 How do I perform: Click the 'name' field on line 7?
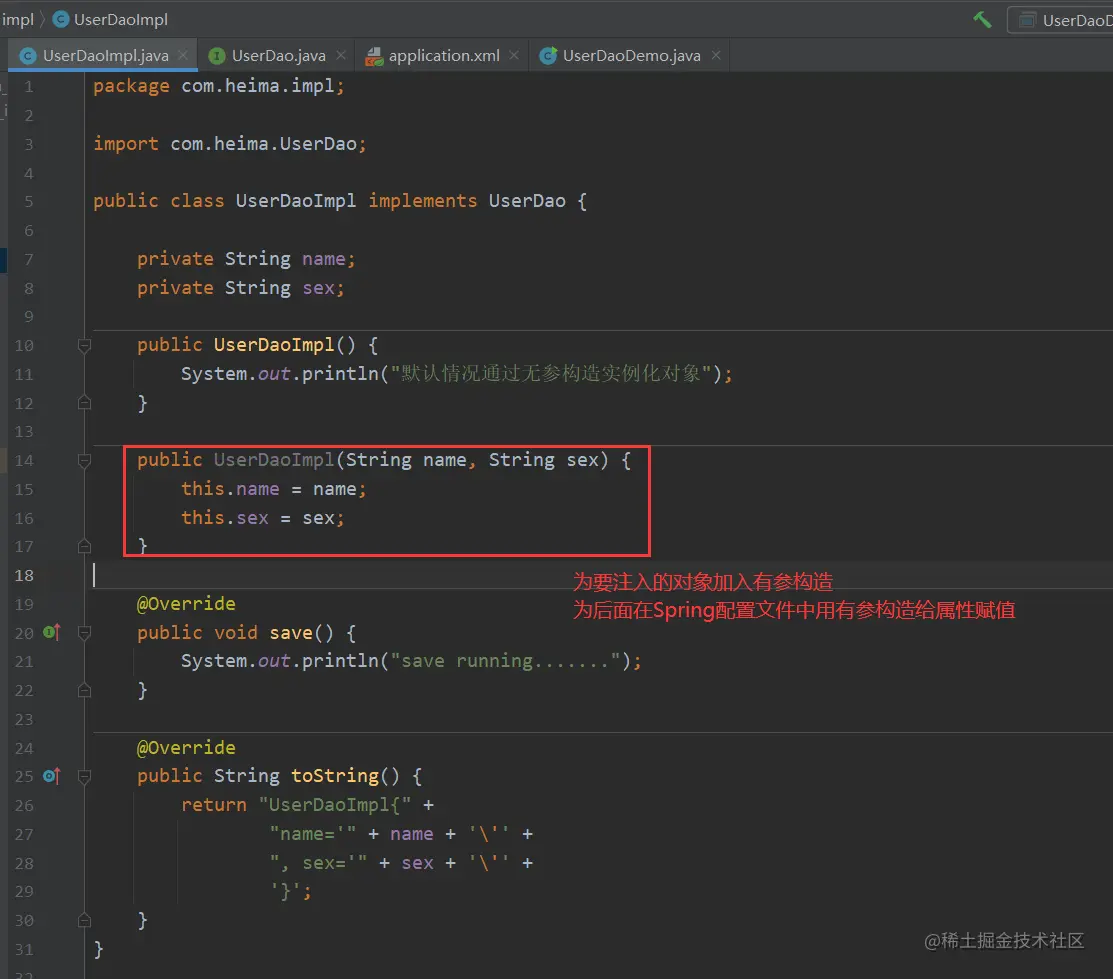point(324,259)
